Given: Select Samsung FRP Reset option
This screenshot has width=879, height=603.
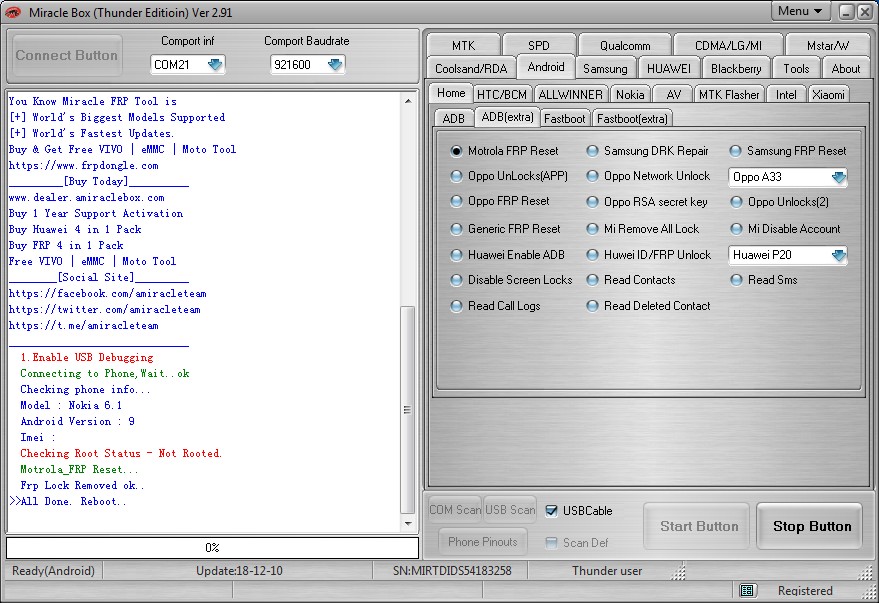Looking at the screenshot, I should 735,151.
